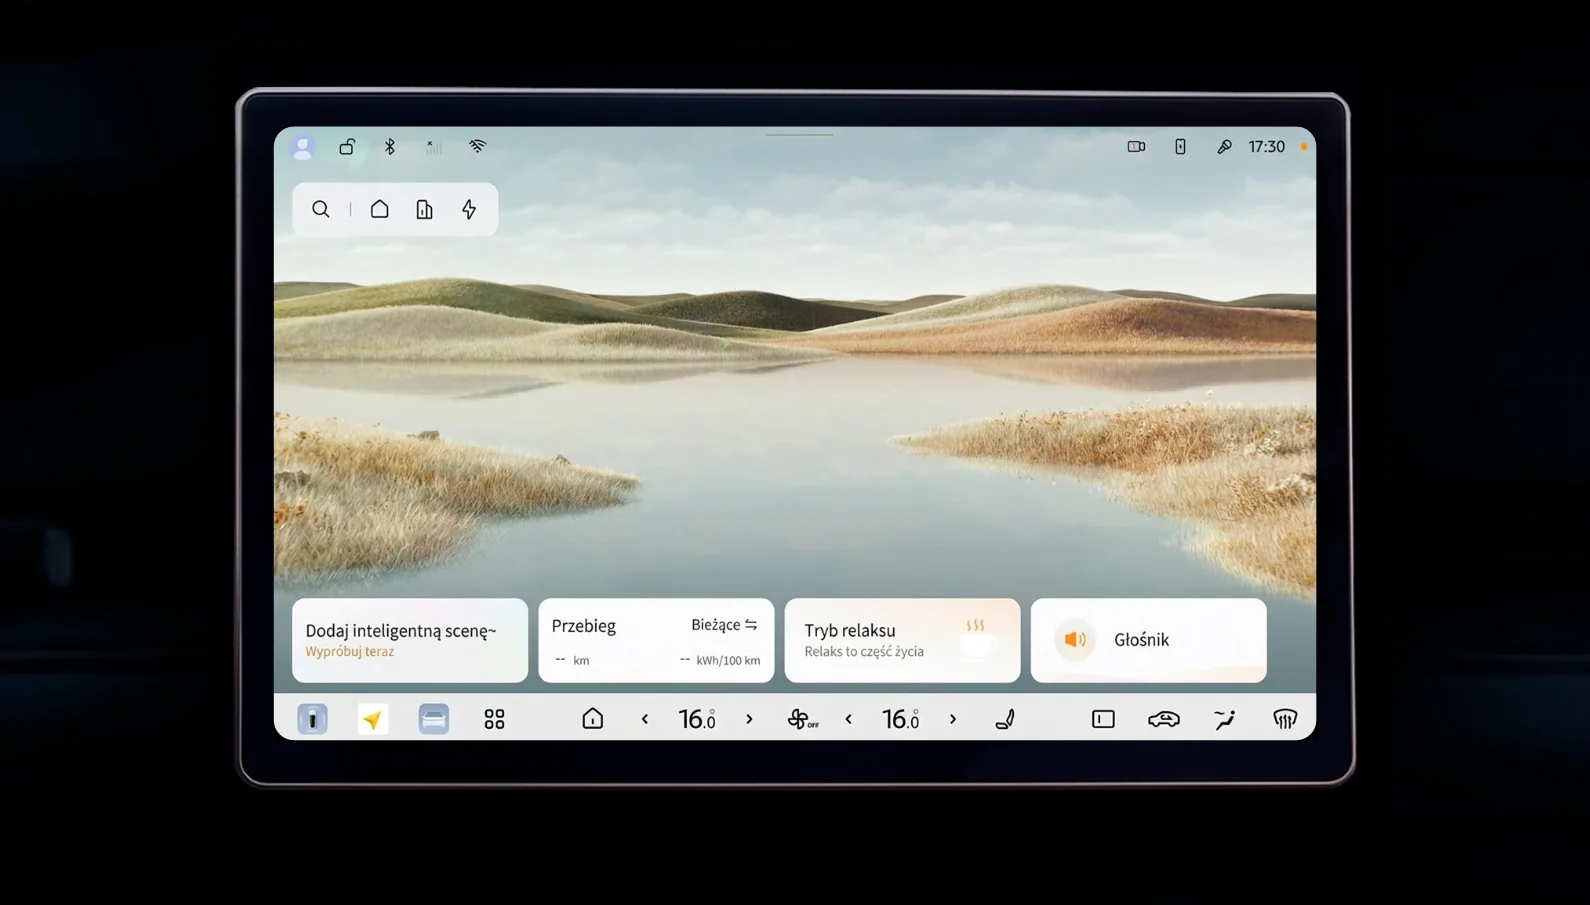Tap the driver temperature 16.0 value
The image size is (1590, 905).
[x=697, y=719]
